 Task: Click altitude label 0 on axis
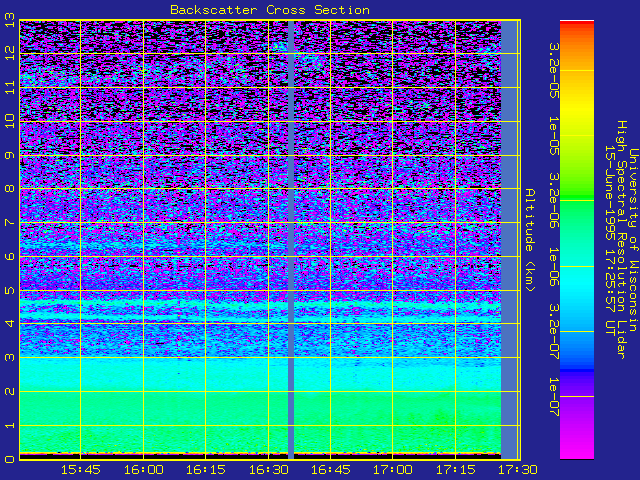[x=10, y=459]
